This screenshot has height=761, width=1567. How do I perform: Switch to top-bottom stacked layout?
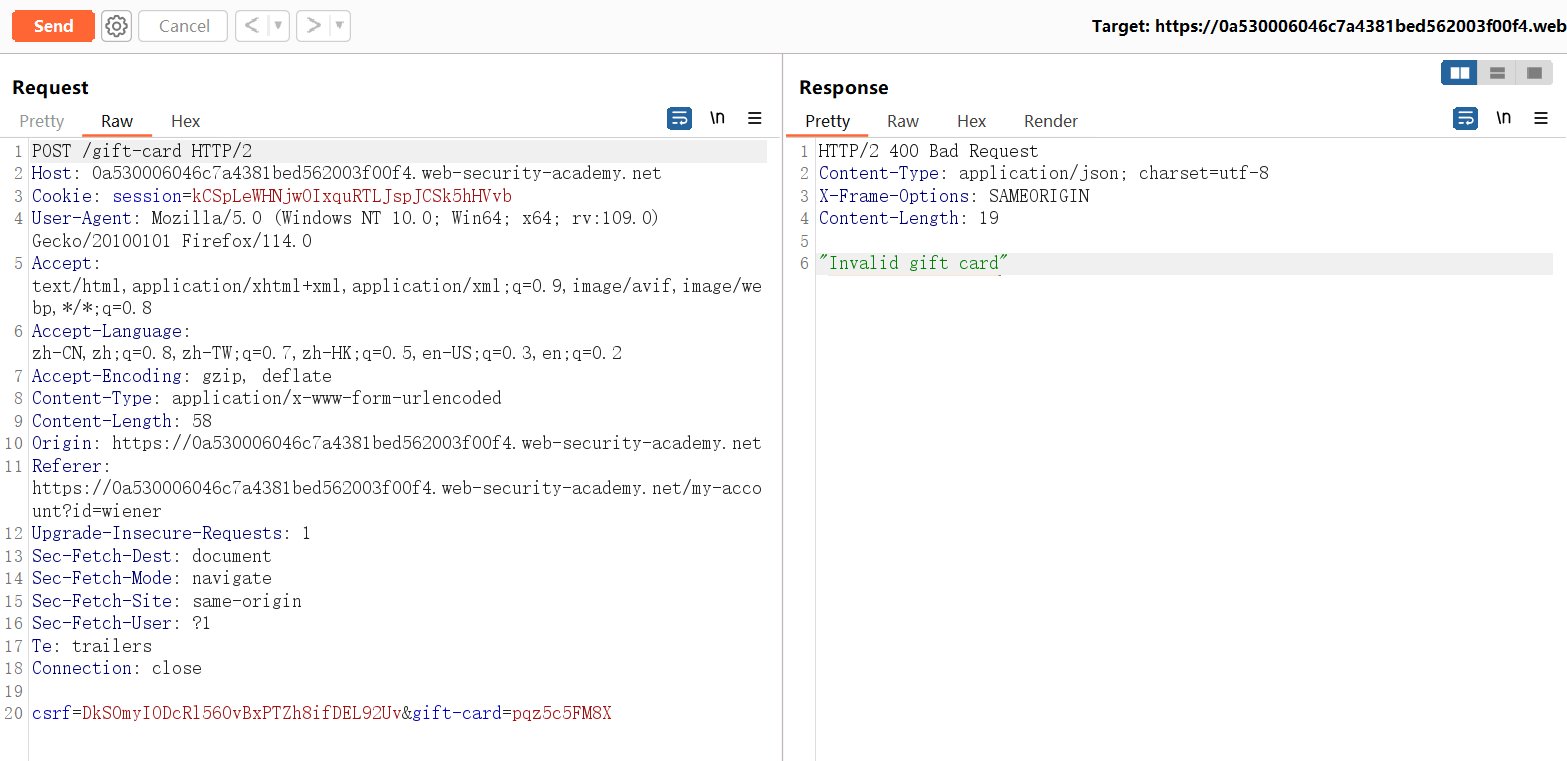click(1497, 73)
